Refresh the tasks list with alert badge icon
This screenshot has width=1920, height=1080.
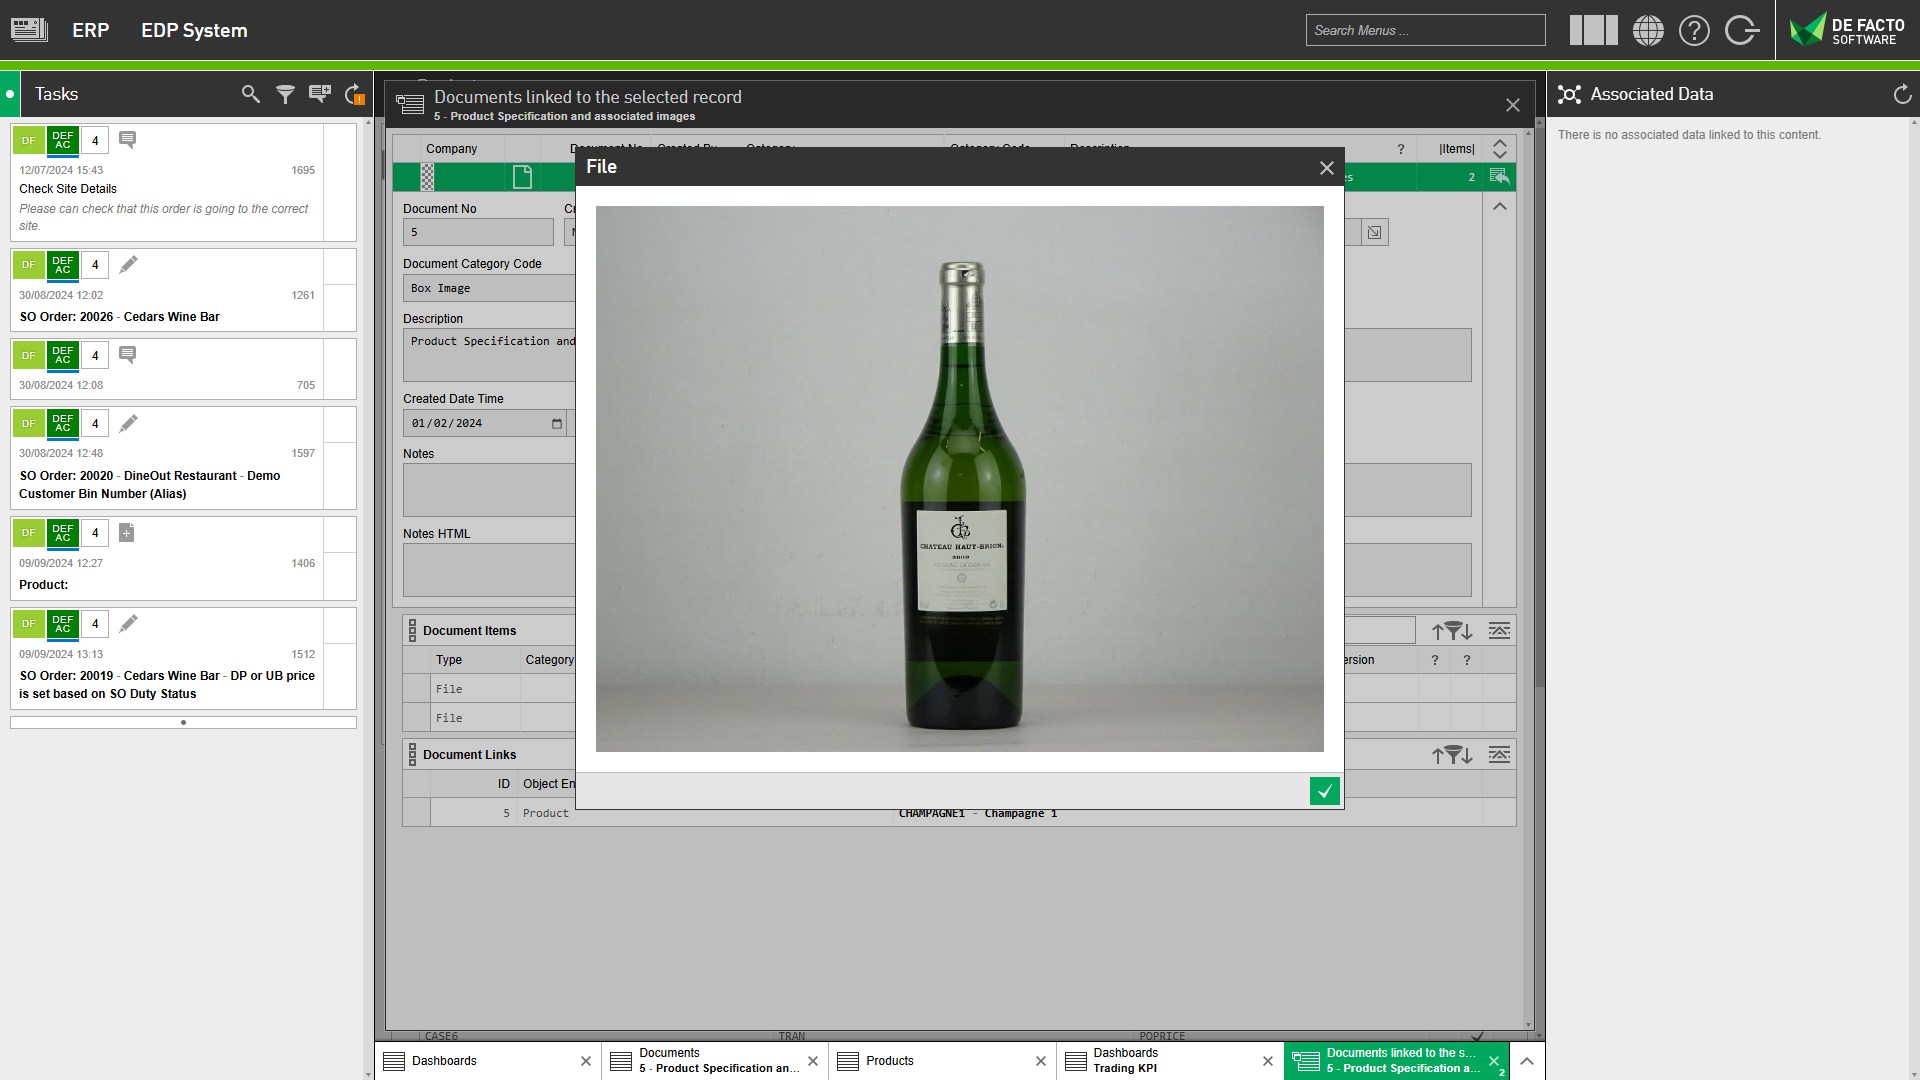click(x=353, y=93)
